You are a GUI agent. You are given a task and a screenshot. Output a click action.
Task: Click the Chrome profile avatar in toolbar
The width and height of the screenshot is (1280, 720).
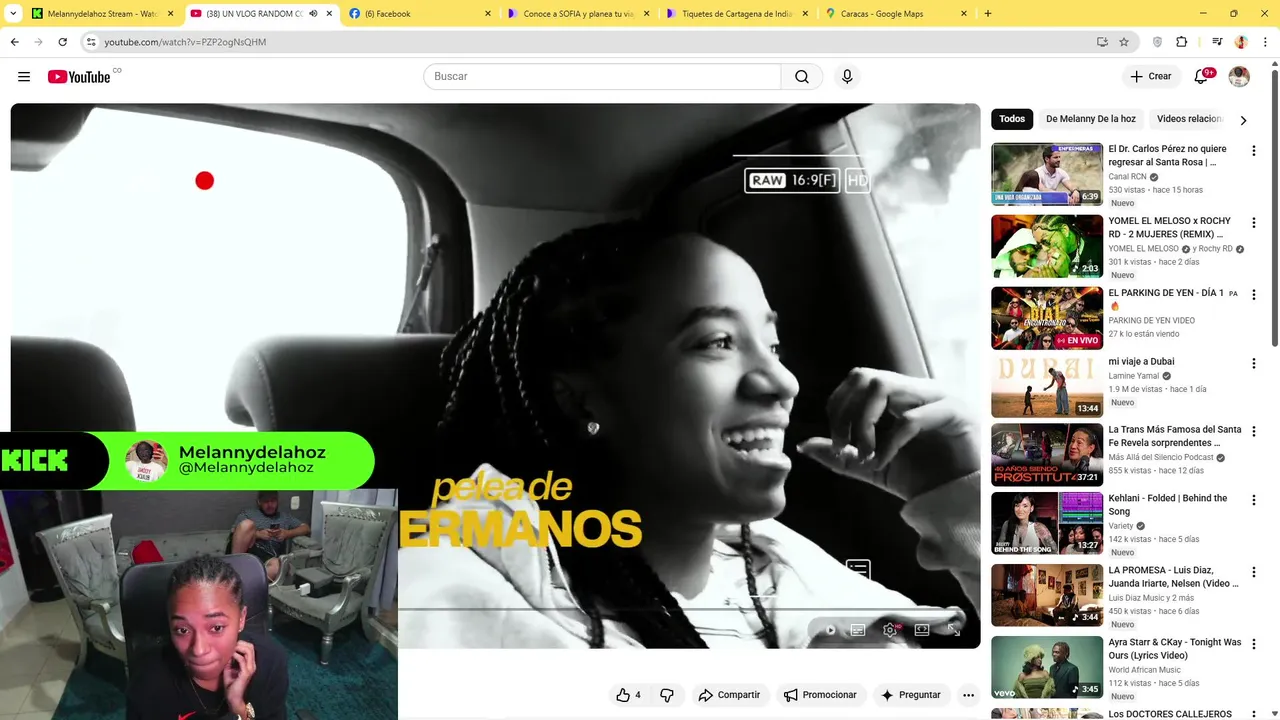(x=1241, y=42)
